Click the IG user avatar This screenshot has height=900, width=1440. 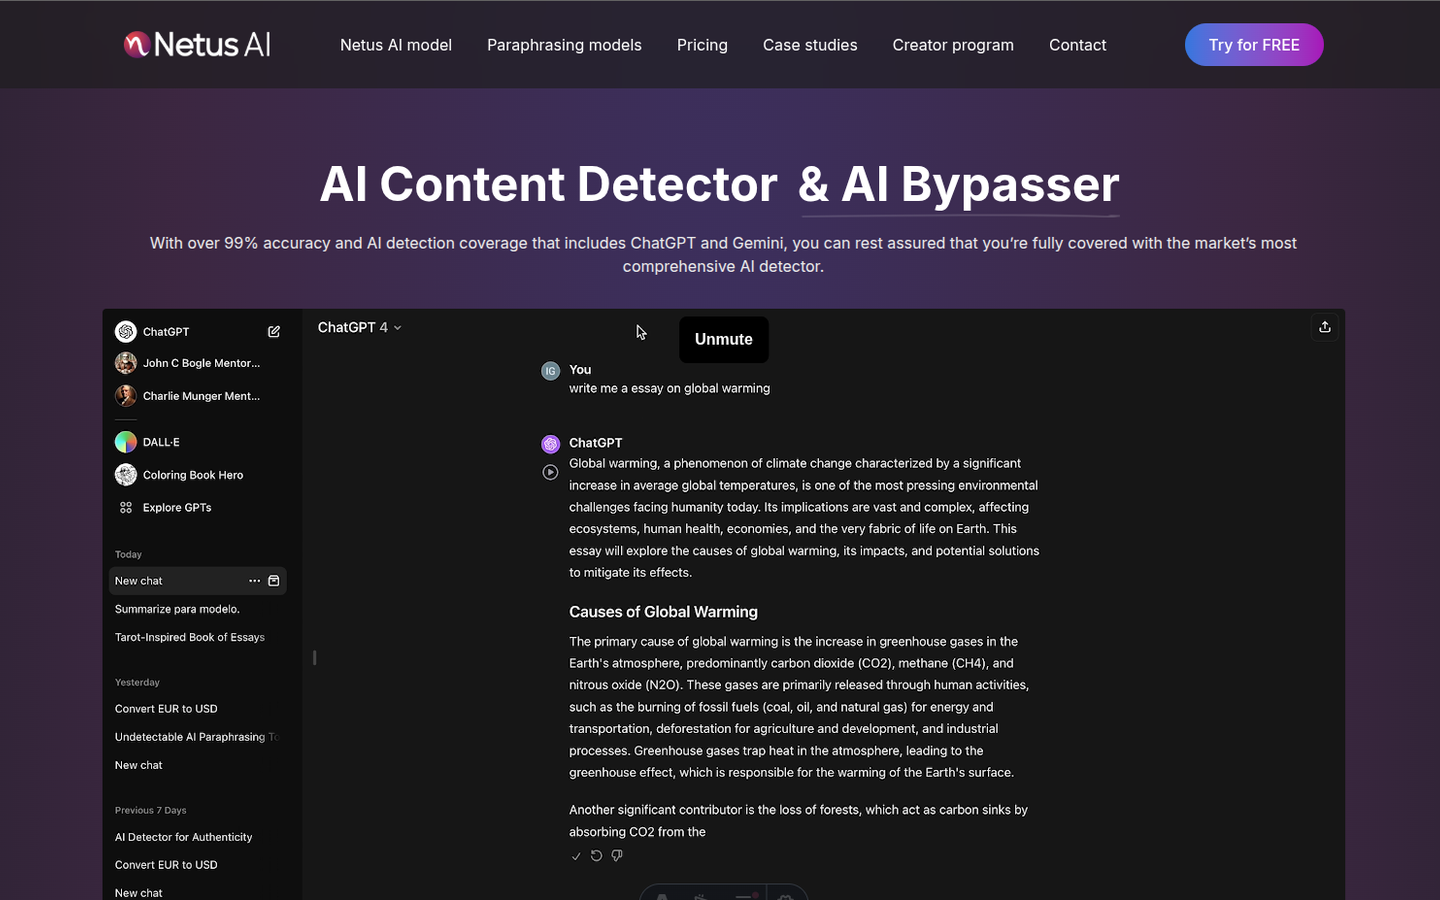click(x=550, y=371)
